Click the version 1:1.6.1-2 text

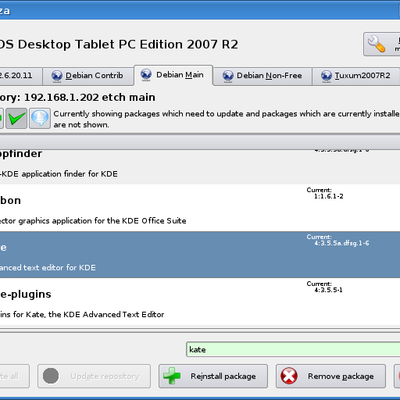click(329, 196)
